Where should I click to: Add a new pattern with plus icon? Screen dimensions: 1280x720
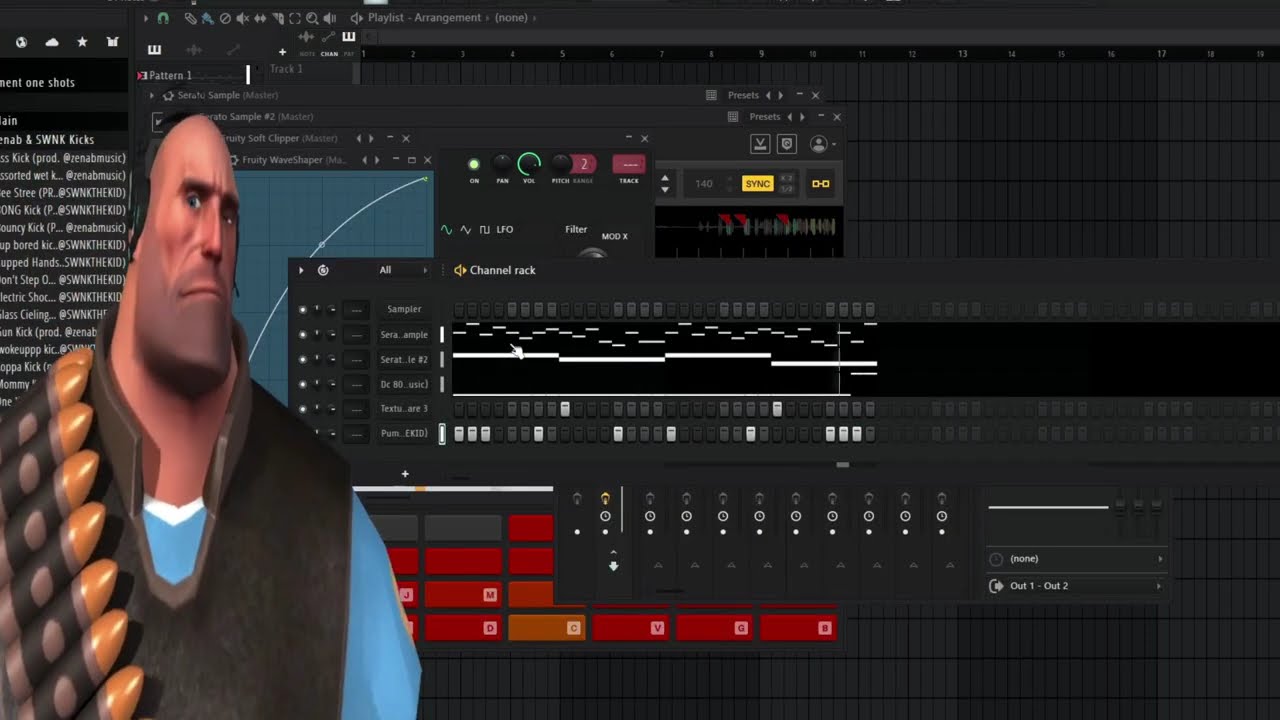(x=282, y=52)
